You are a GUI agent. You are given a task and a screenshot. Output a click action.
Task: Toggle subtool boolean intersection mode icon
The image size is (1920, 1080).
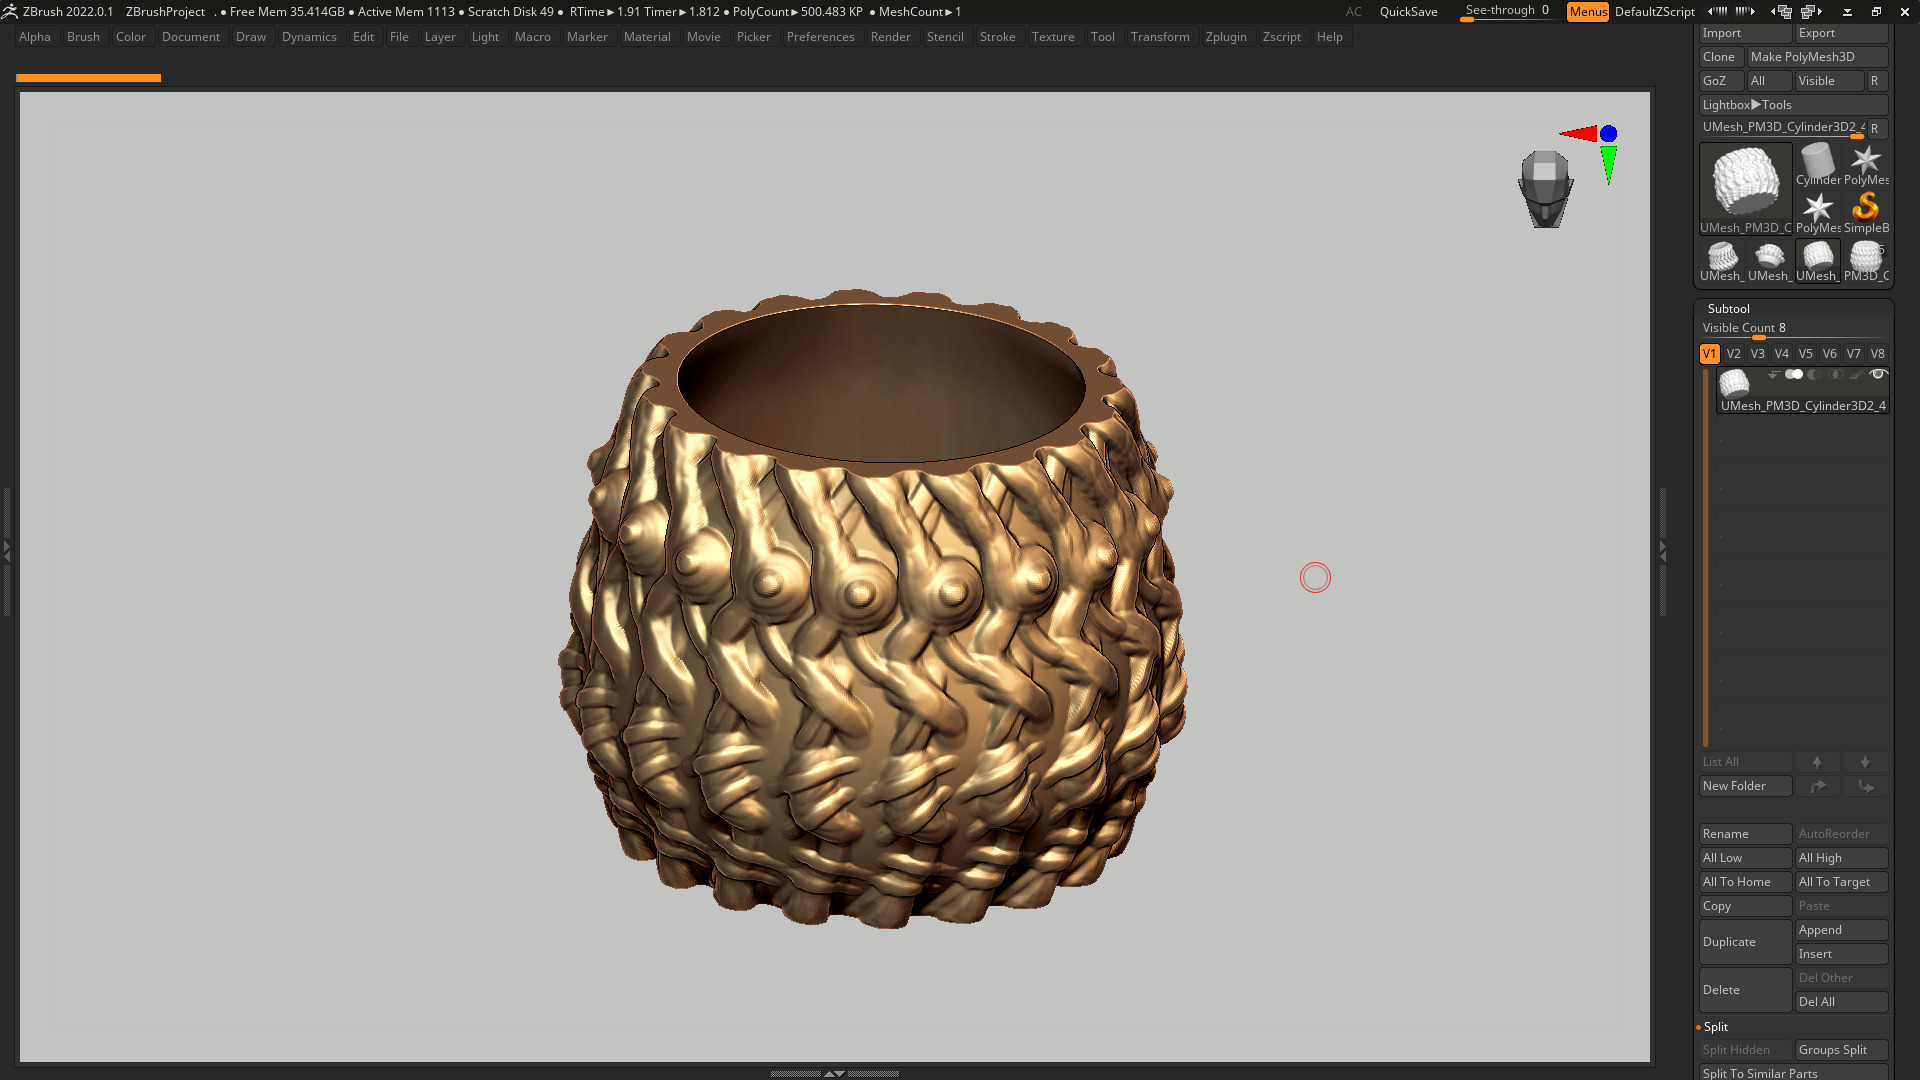click(1835, 375)
